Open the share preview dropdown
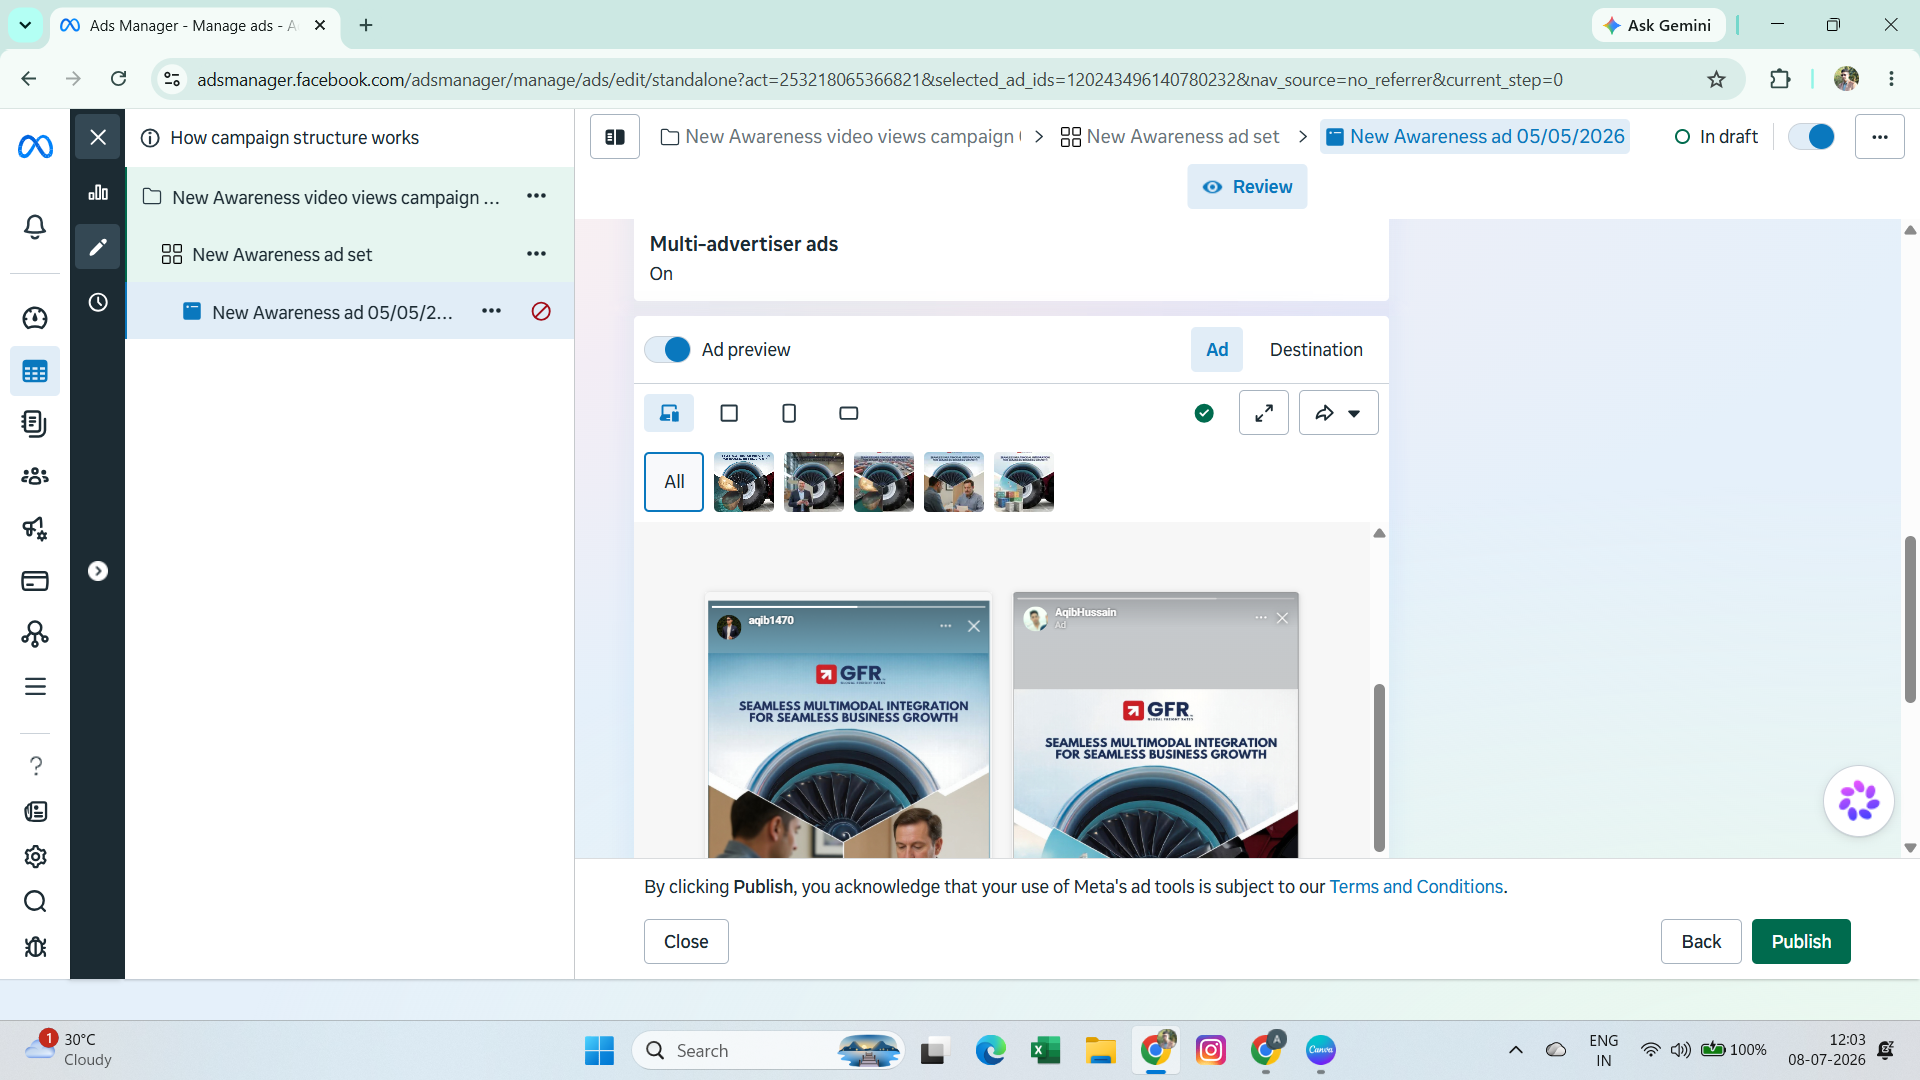1920x1080 pixels. click(x=1339, y=413)
